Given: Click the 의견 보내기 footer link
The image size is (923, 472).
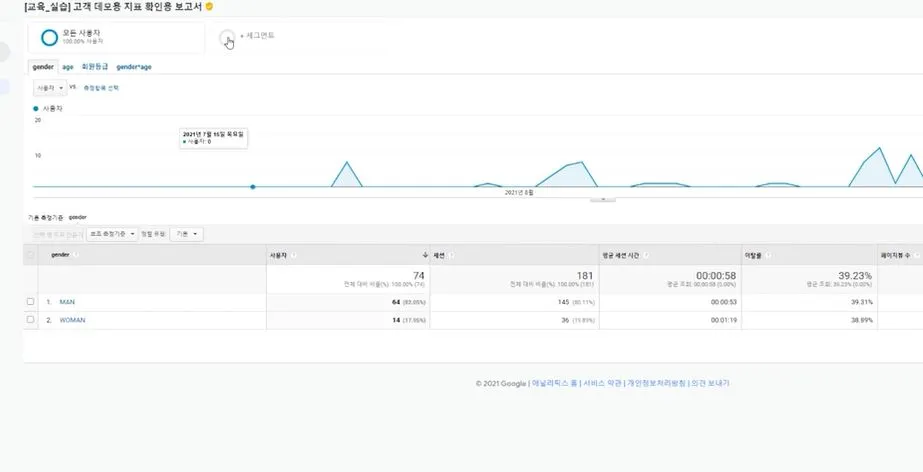Looking at the screenshot, I should (x=710, y=383).
